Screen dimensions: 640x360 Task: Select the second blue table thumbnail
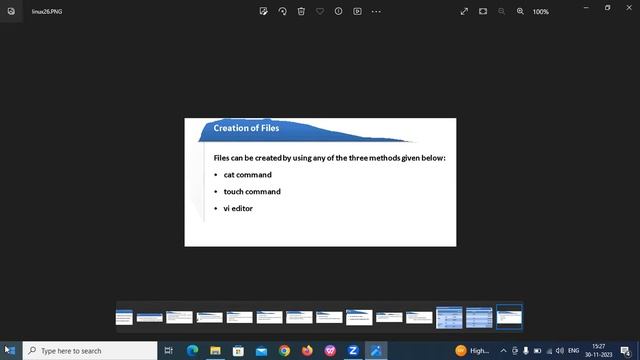point(479,317)
